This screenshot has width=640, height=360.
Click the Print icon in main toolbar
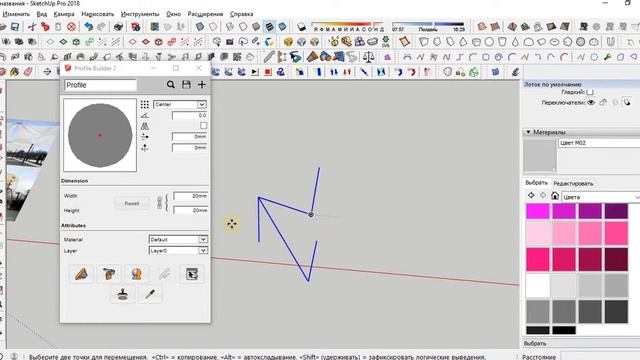[118, 27]
